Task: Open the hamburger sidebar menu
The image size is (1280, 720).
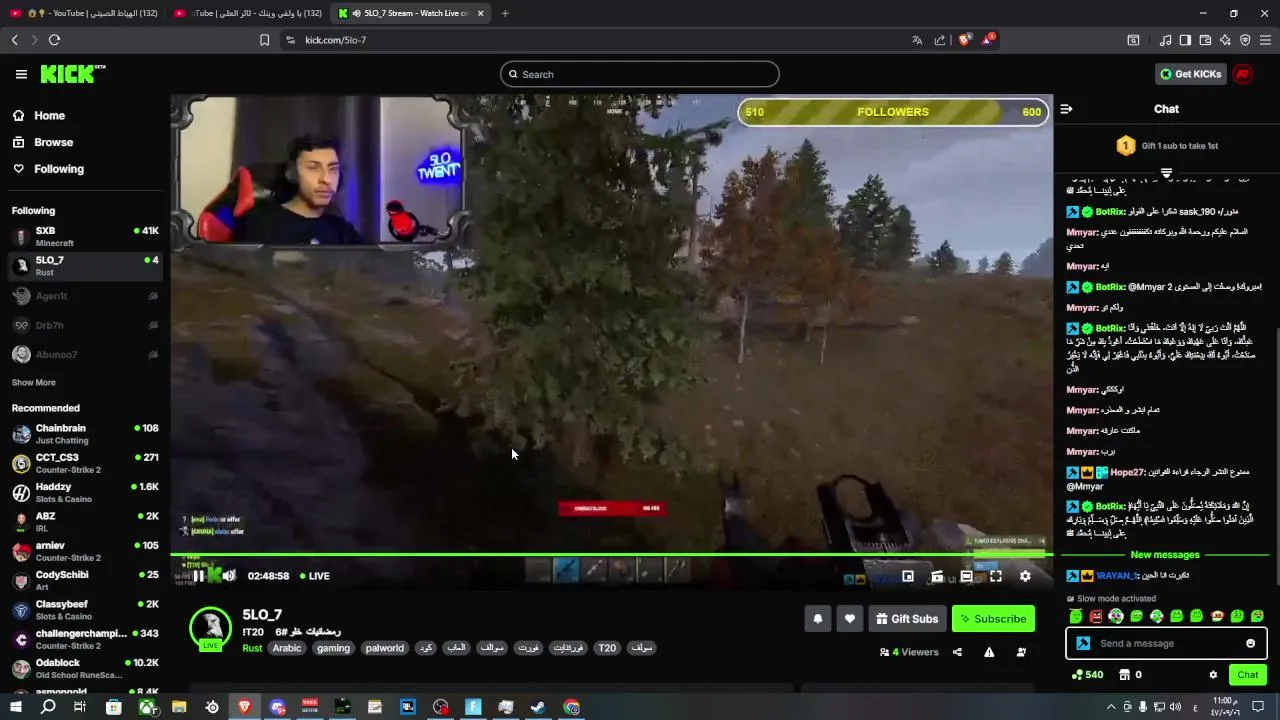Action: 21,74
